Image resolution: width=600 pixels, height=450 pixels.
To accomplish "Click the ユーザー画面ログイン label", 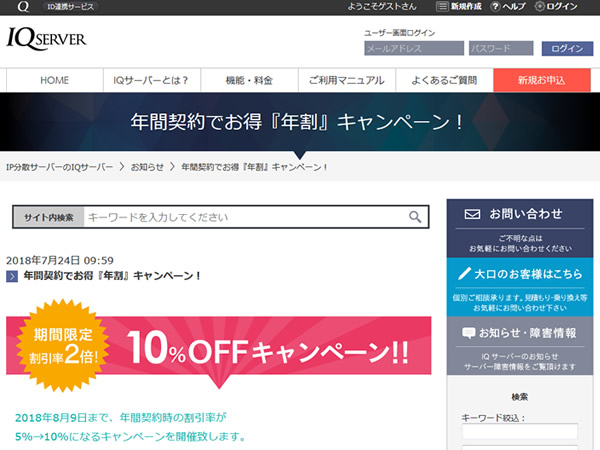I will [x=399, y=33].
